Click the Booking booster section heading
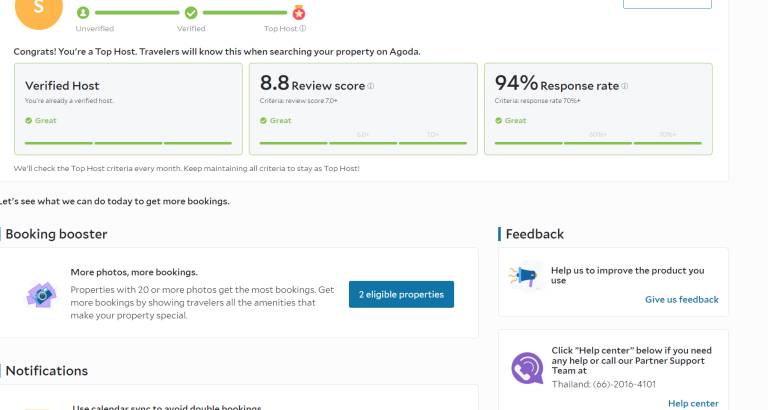 (x=56, y=234)
